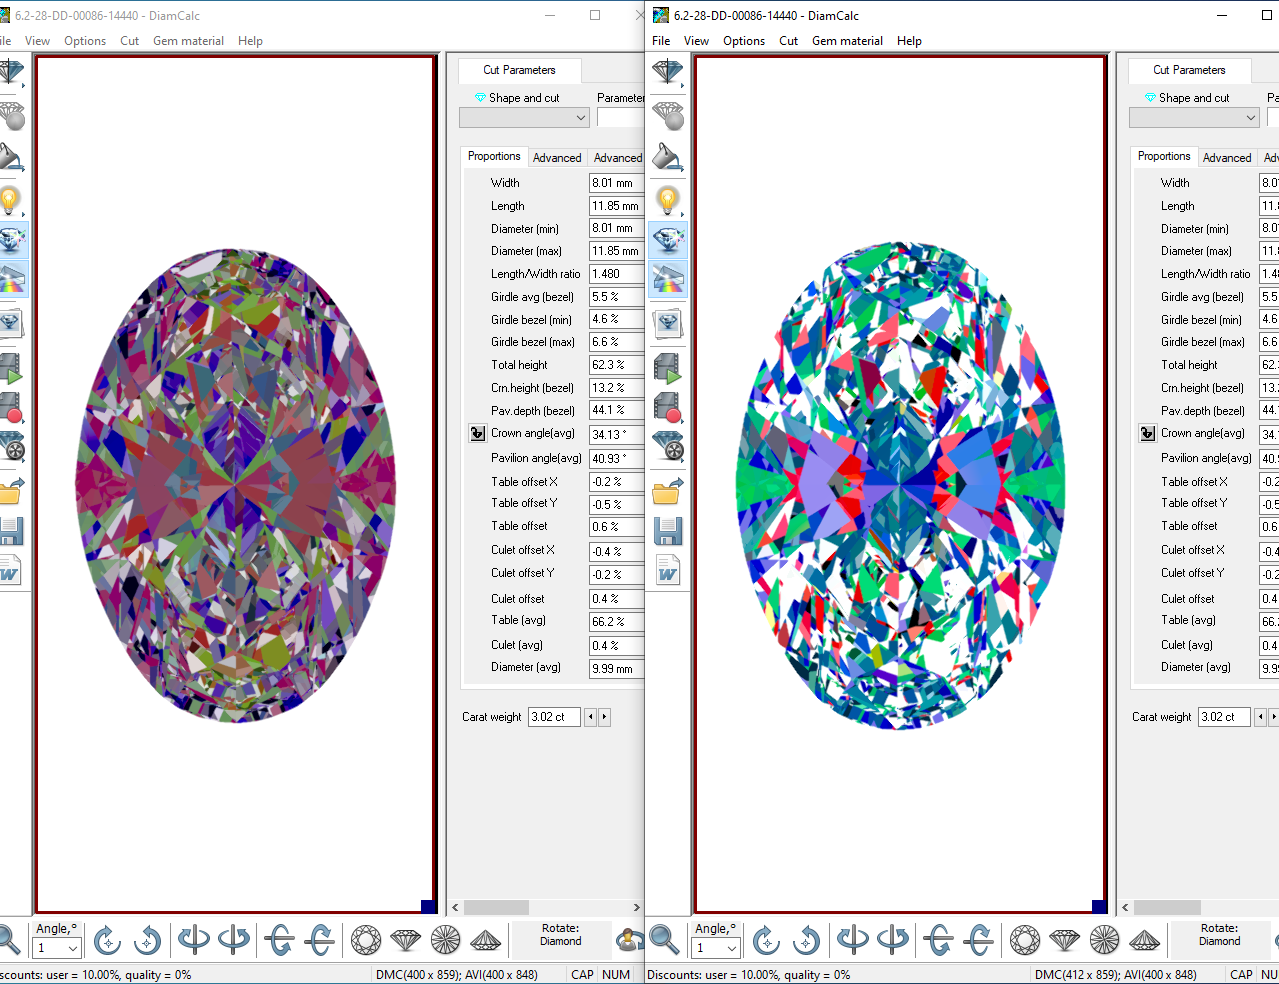Click the film play movie icon in right window
The height and width of the screenshot is (984, 1279).
(667, 367)
